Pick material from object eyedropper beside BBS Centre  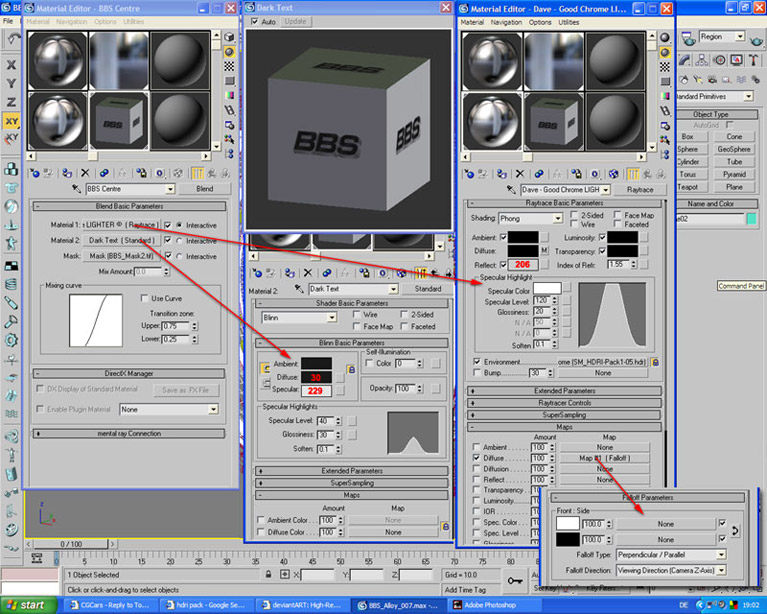(76, 188)
